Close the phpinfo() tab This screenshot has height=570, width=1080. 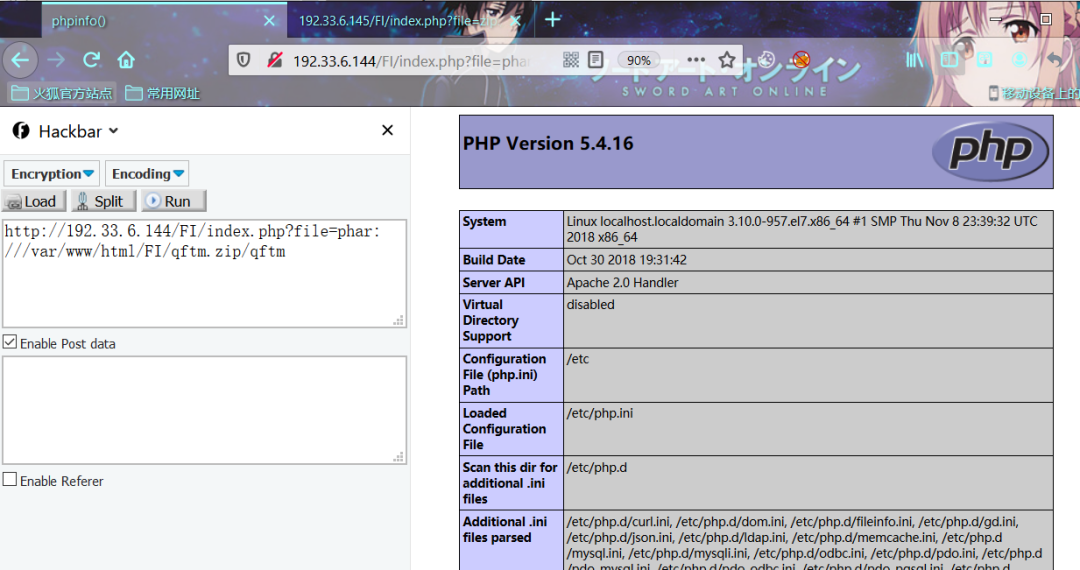point(269,21)
